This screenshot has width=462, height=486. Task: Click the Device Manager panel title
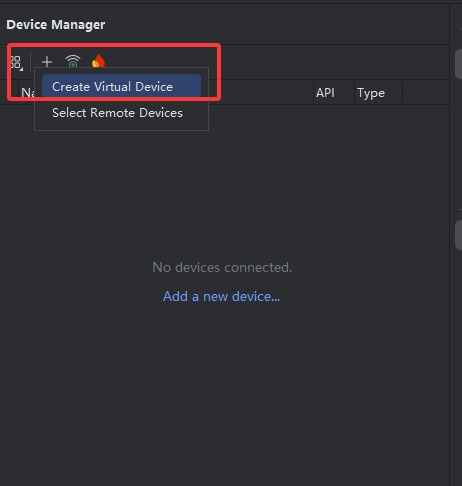(56, 25)
